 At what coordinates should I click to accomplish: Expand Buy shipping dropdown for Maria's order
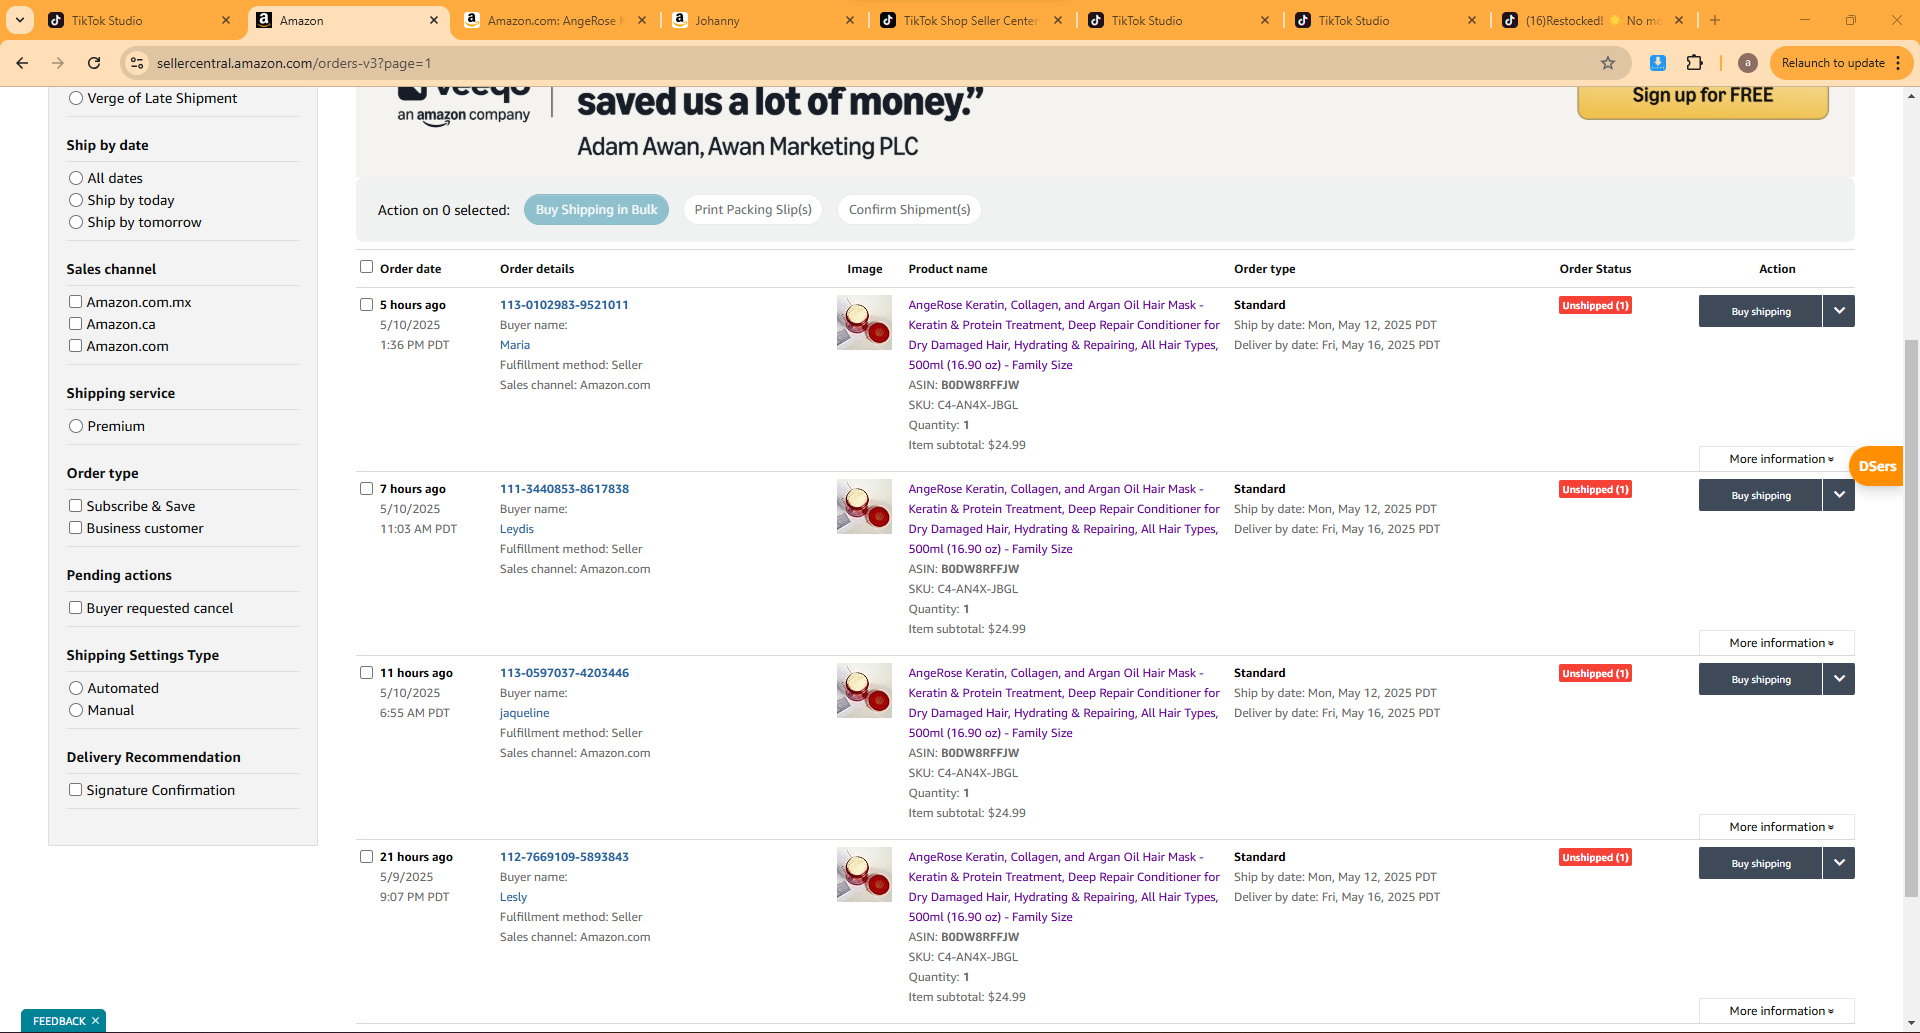(x=1839, y=311)
